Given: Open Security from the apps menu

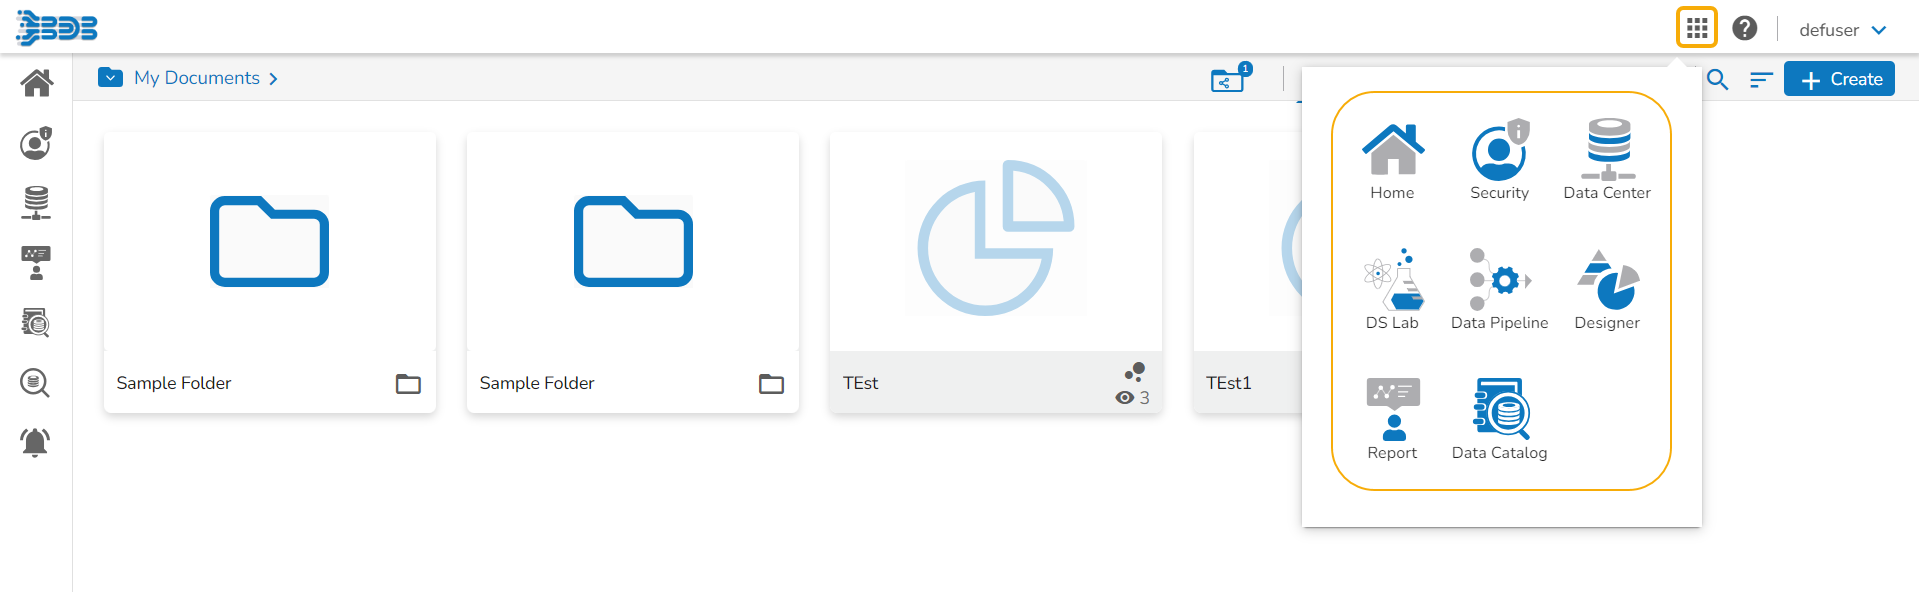Looking at the screenshot, I should (1499, 160).
